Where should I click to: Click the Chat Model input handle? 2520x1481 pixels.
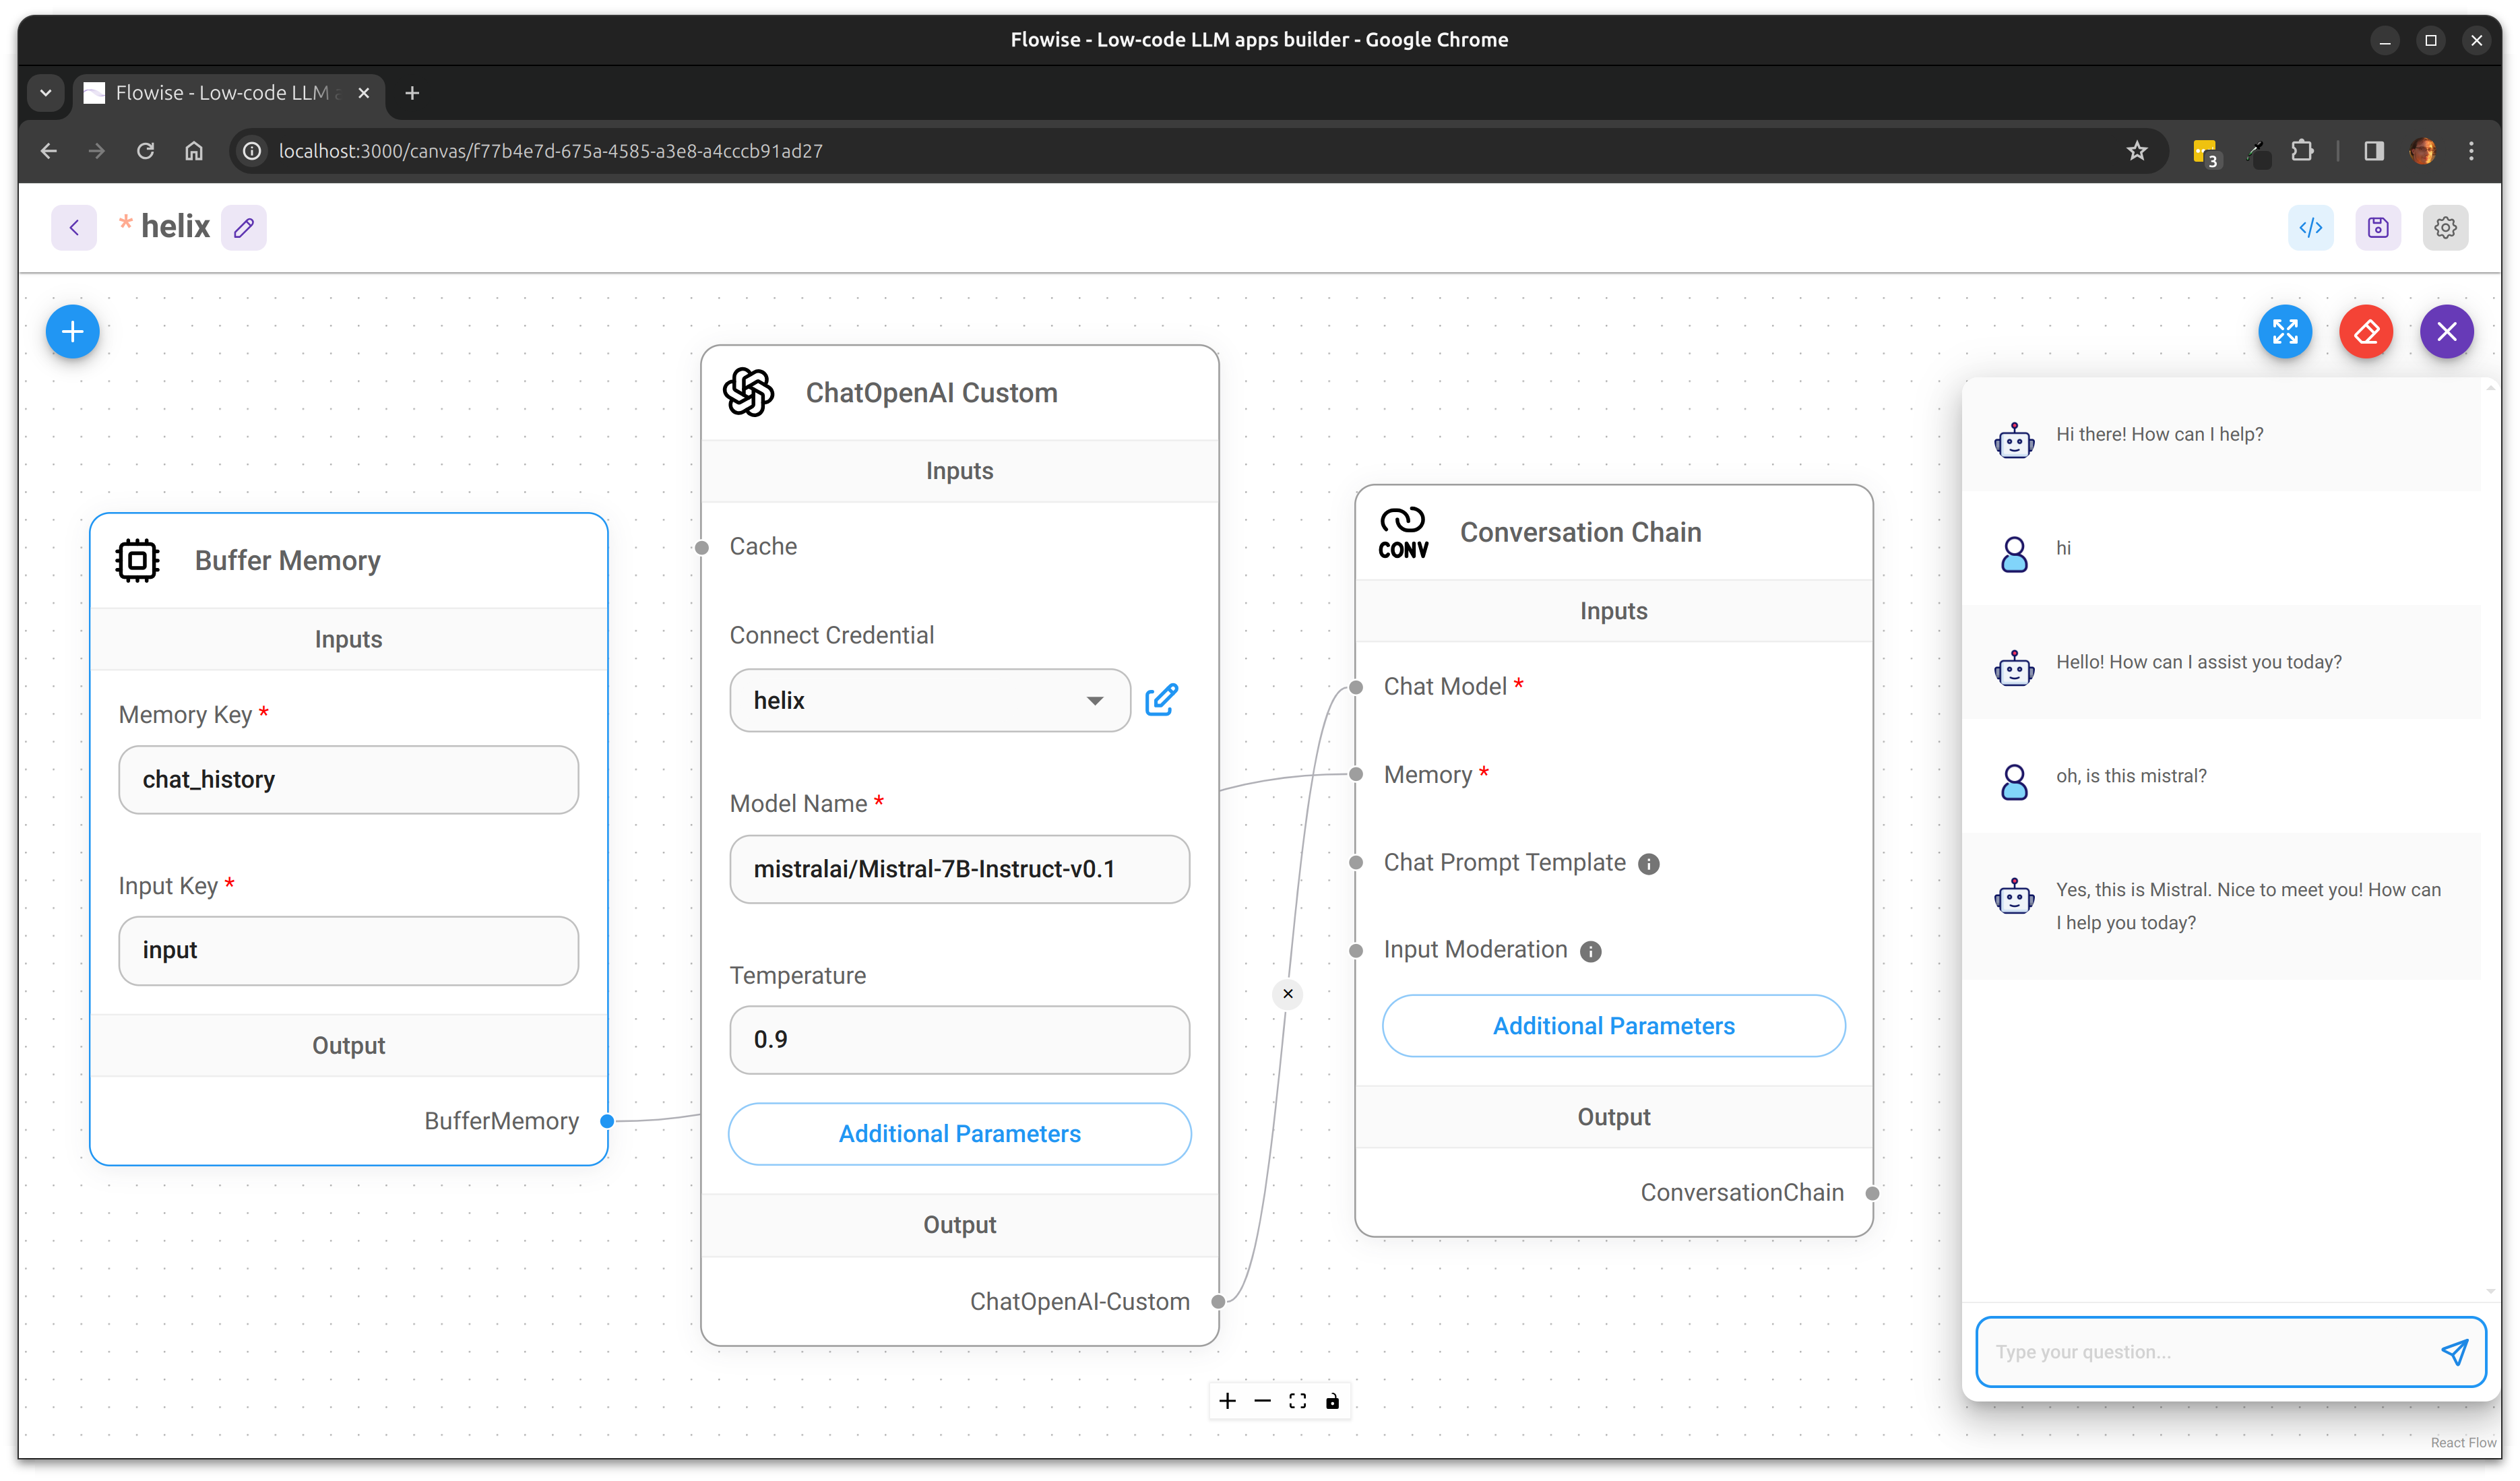click(1356, 687)
